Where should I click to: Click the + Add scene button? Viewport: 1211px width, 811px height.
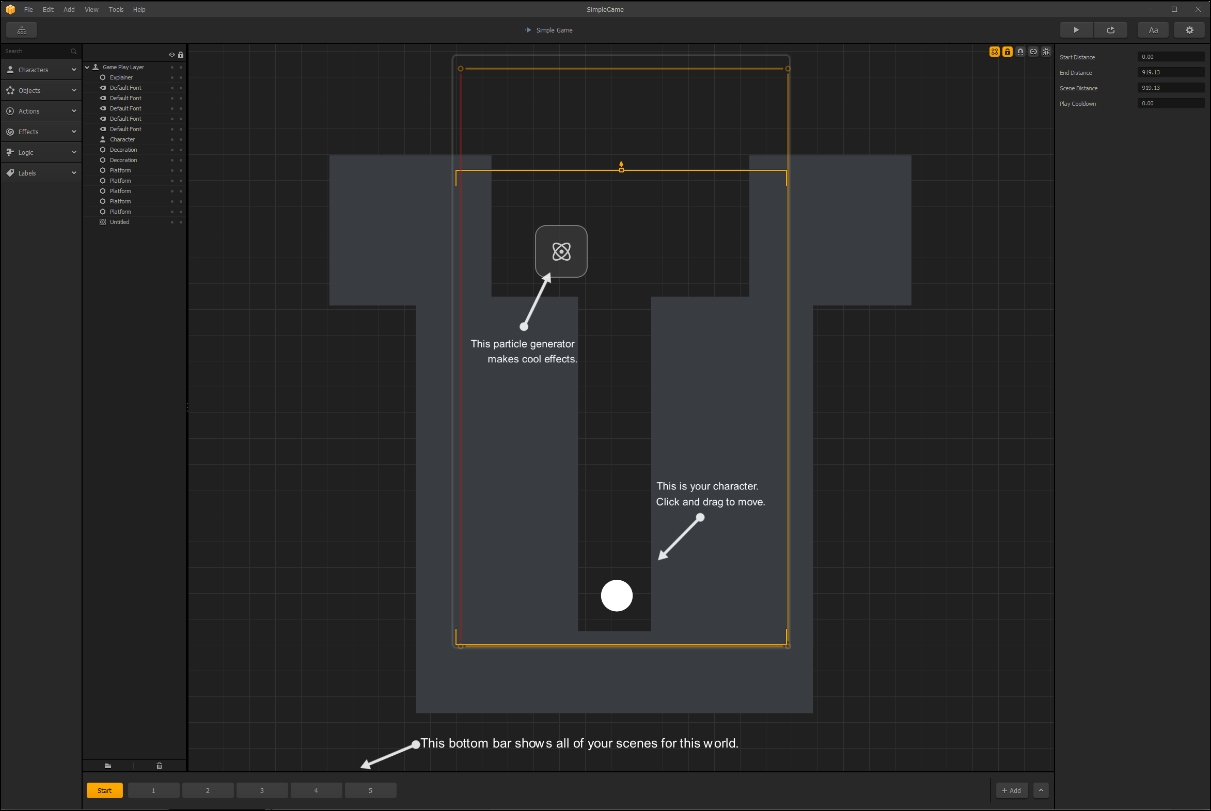tap(1010, 790)
